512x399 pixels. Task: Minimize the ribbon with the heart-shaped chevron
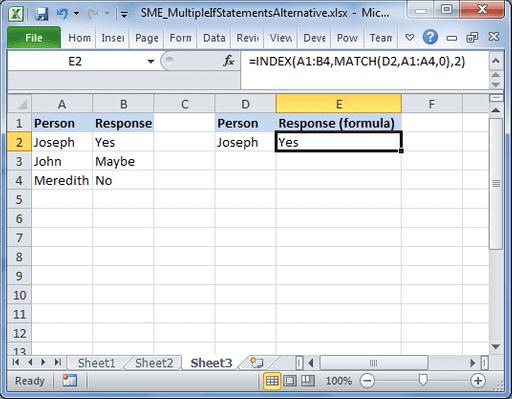[x=410, y=37]
